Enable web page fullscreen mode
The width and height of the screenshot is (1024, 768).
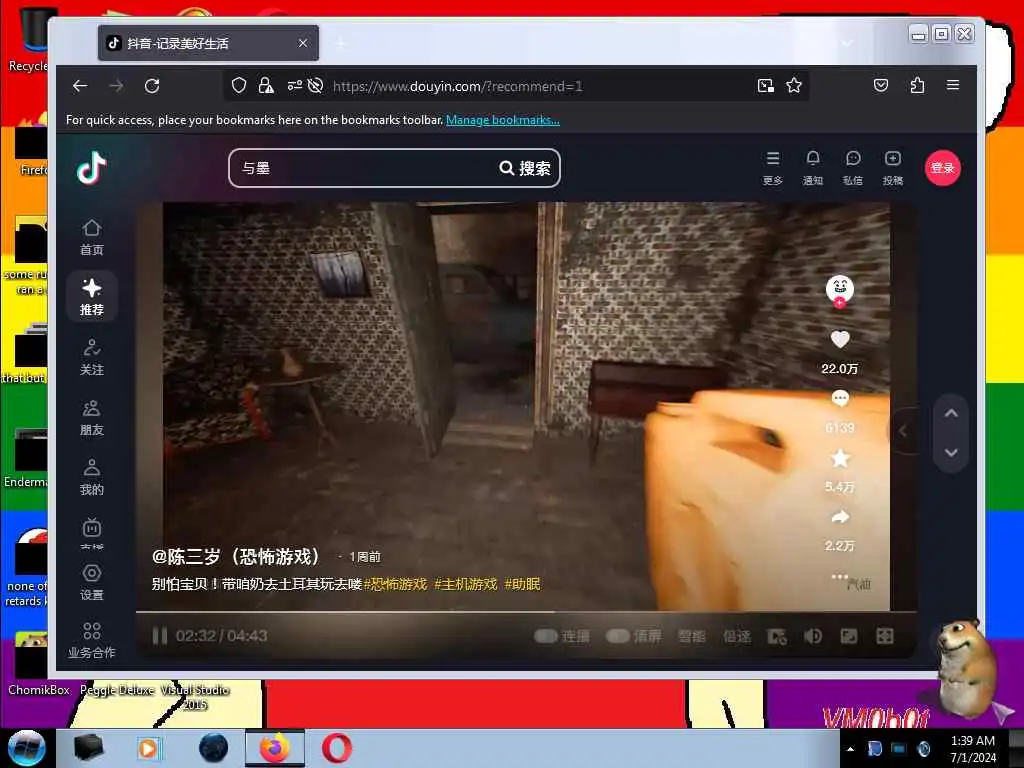coord(849,636)
